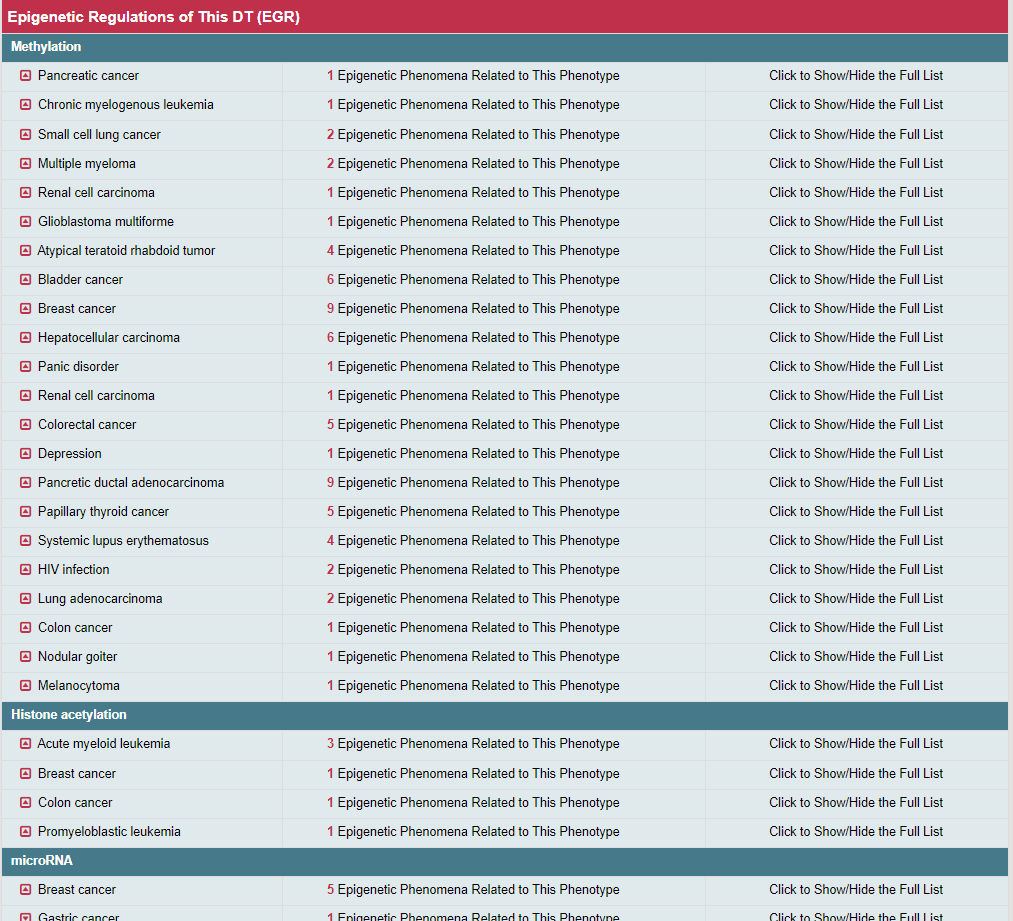Screen dimensions: 1013x921
Task: Click the red icon beside Multiple myeloma
Action: click(x=25, y=163)
